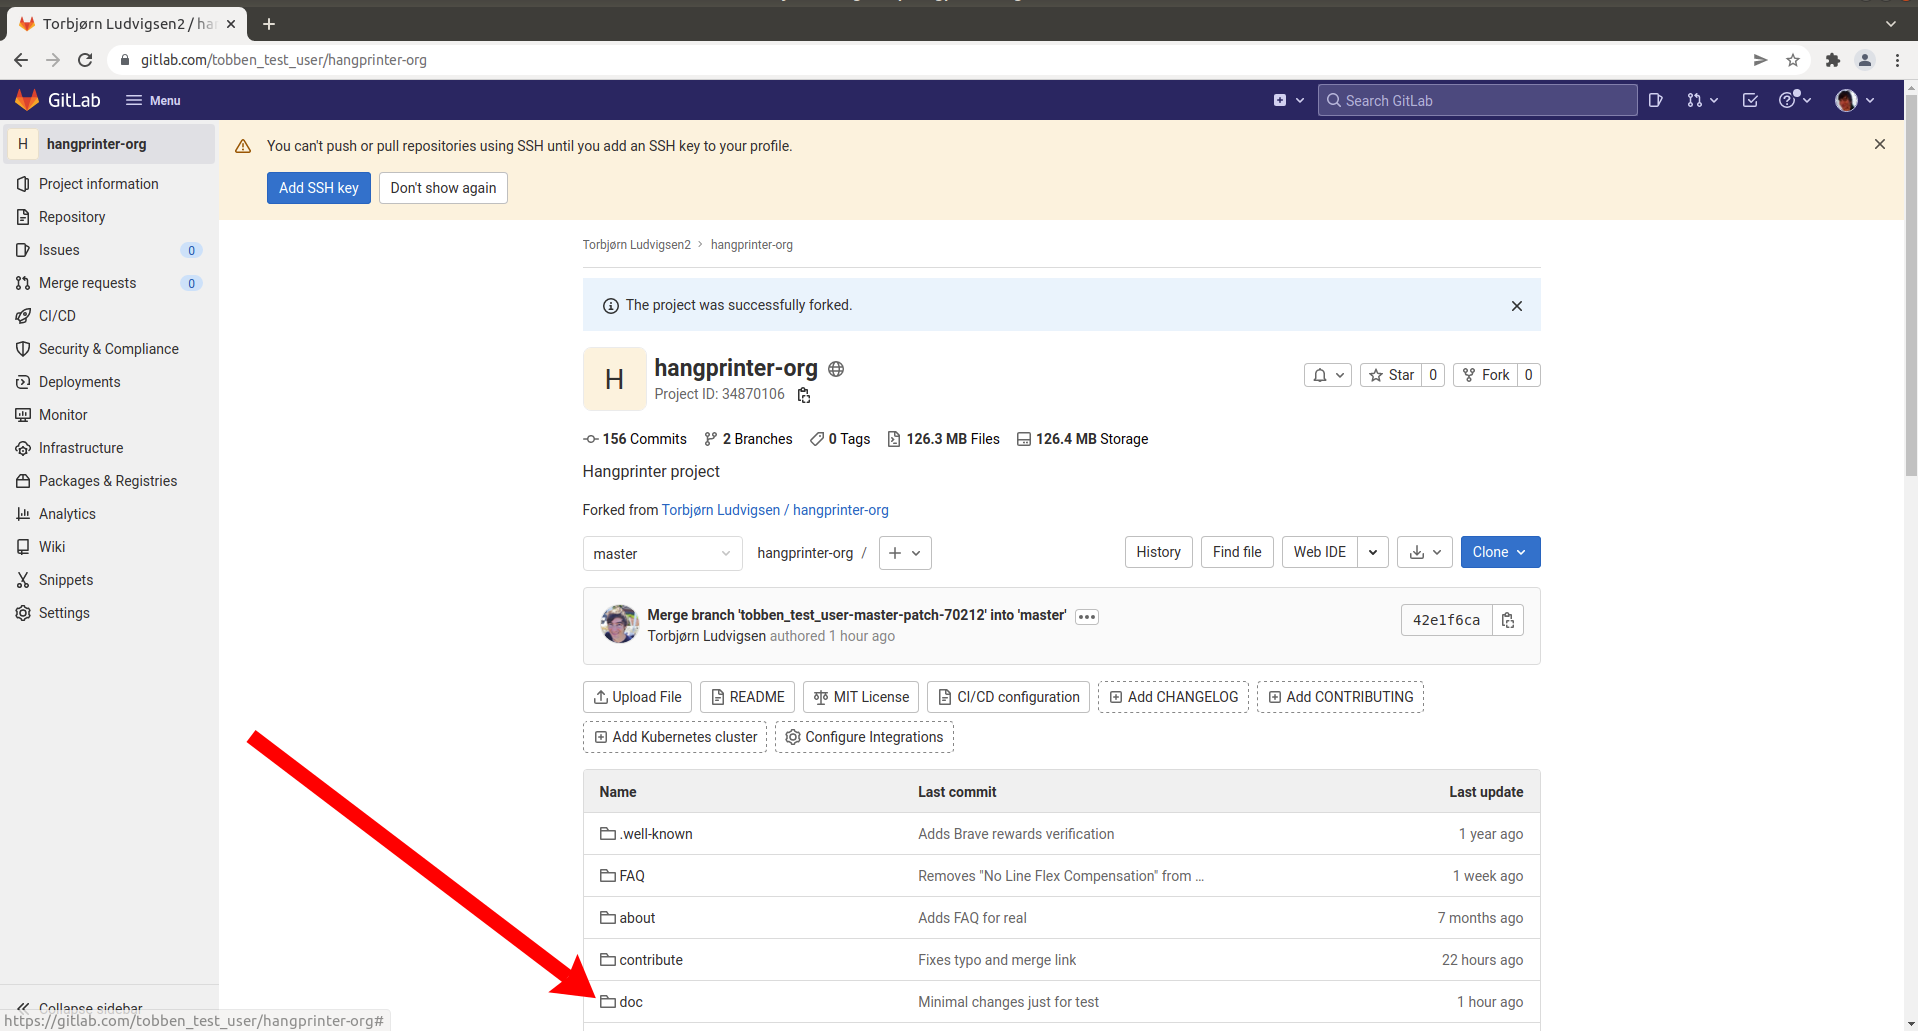Open the To-Do list icon

(x=1750, y=100)
